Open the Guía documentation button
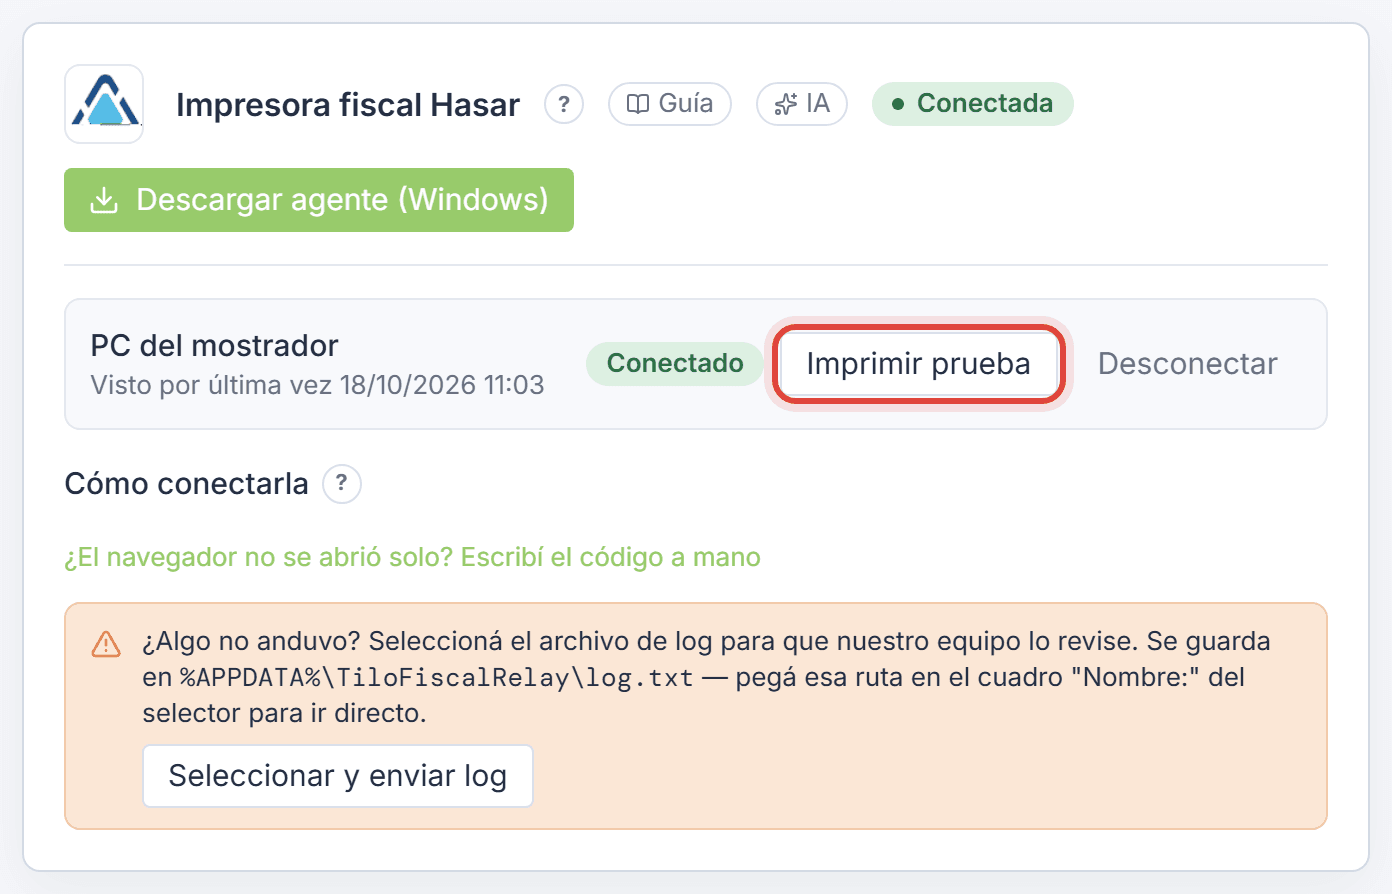Viewport: 1392px width, 894px height. click(670, 104)
